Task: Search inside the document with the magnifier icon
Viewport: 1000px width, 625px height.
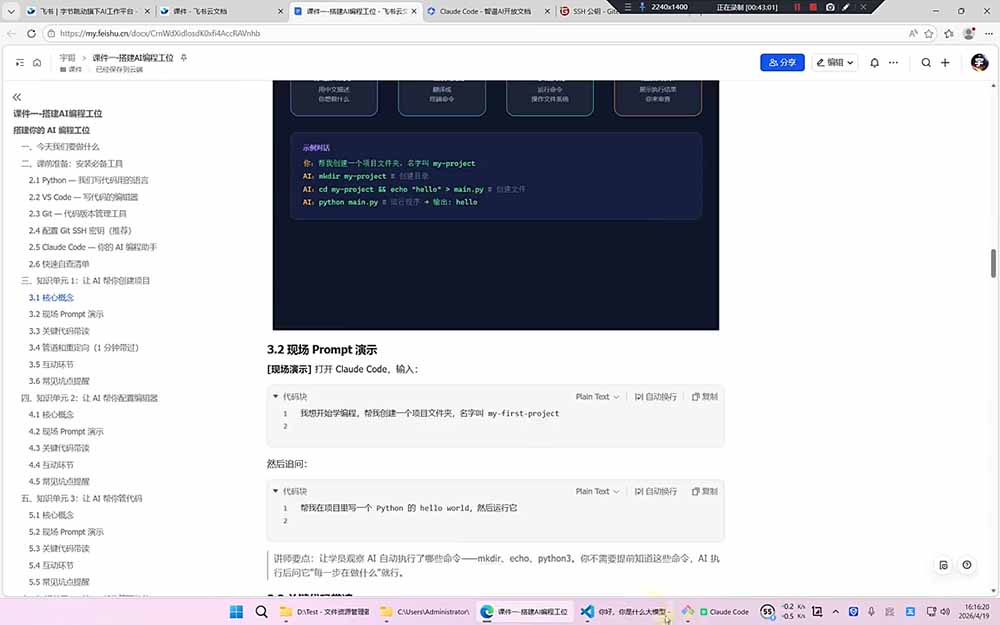Action: click(x=926, y=62)
